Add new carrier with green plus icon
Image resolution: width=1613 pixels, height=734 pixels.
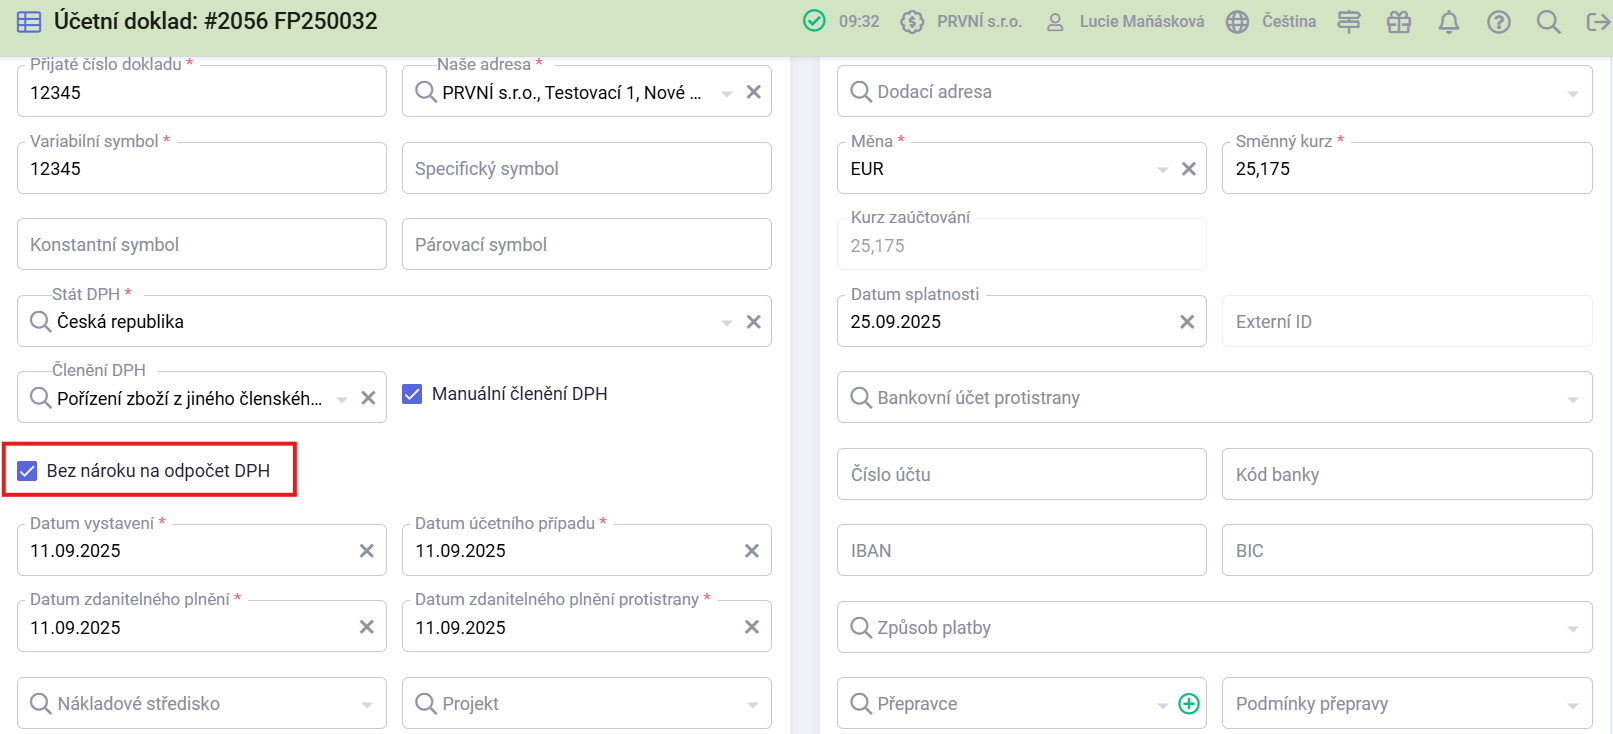click(x=1189, y=704)
